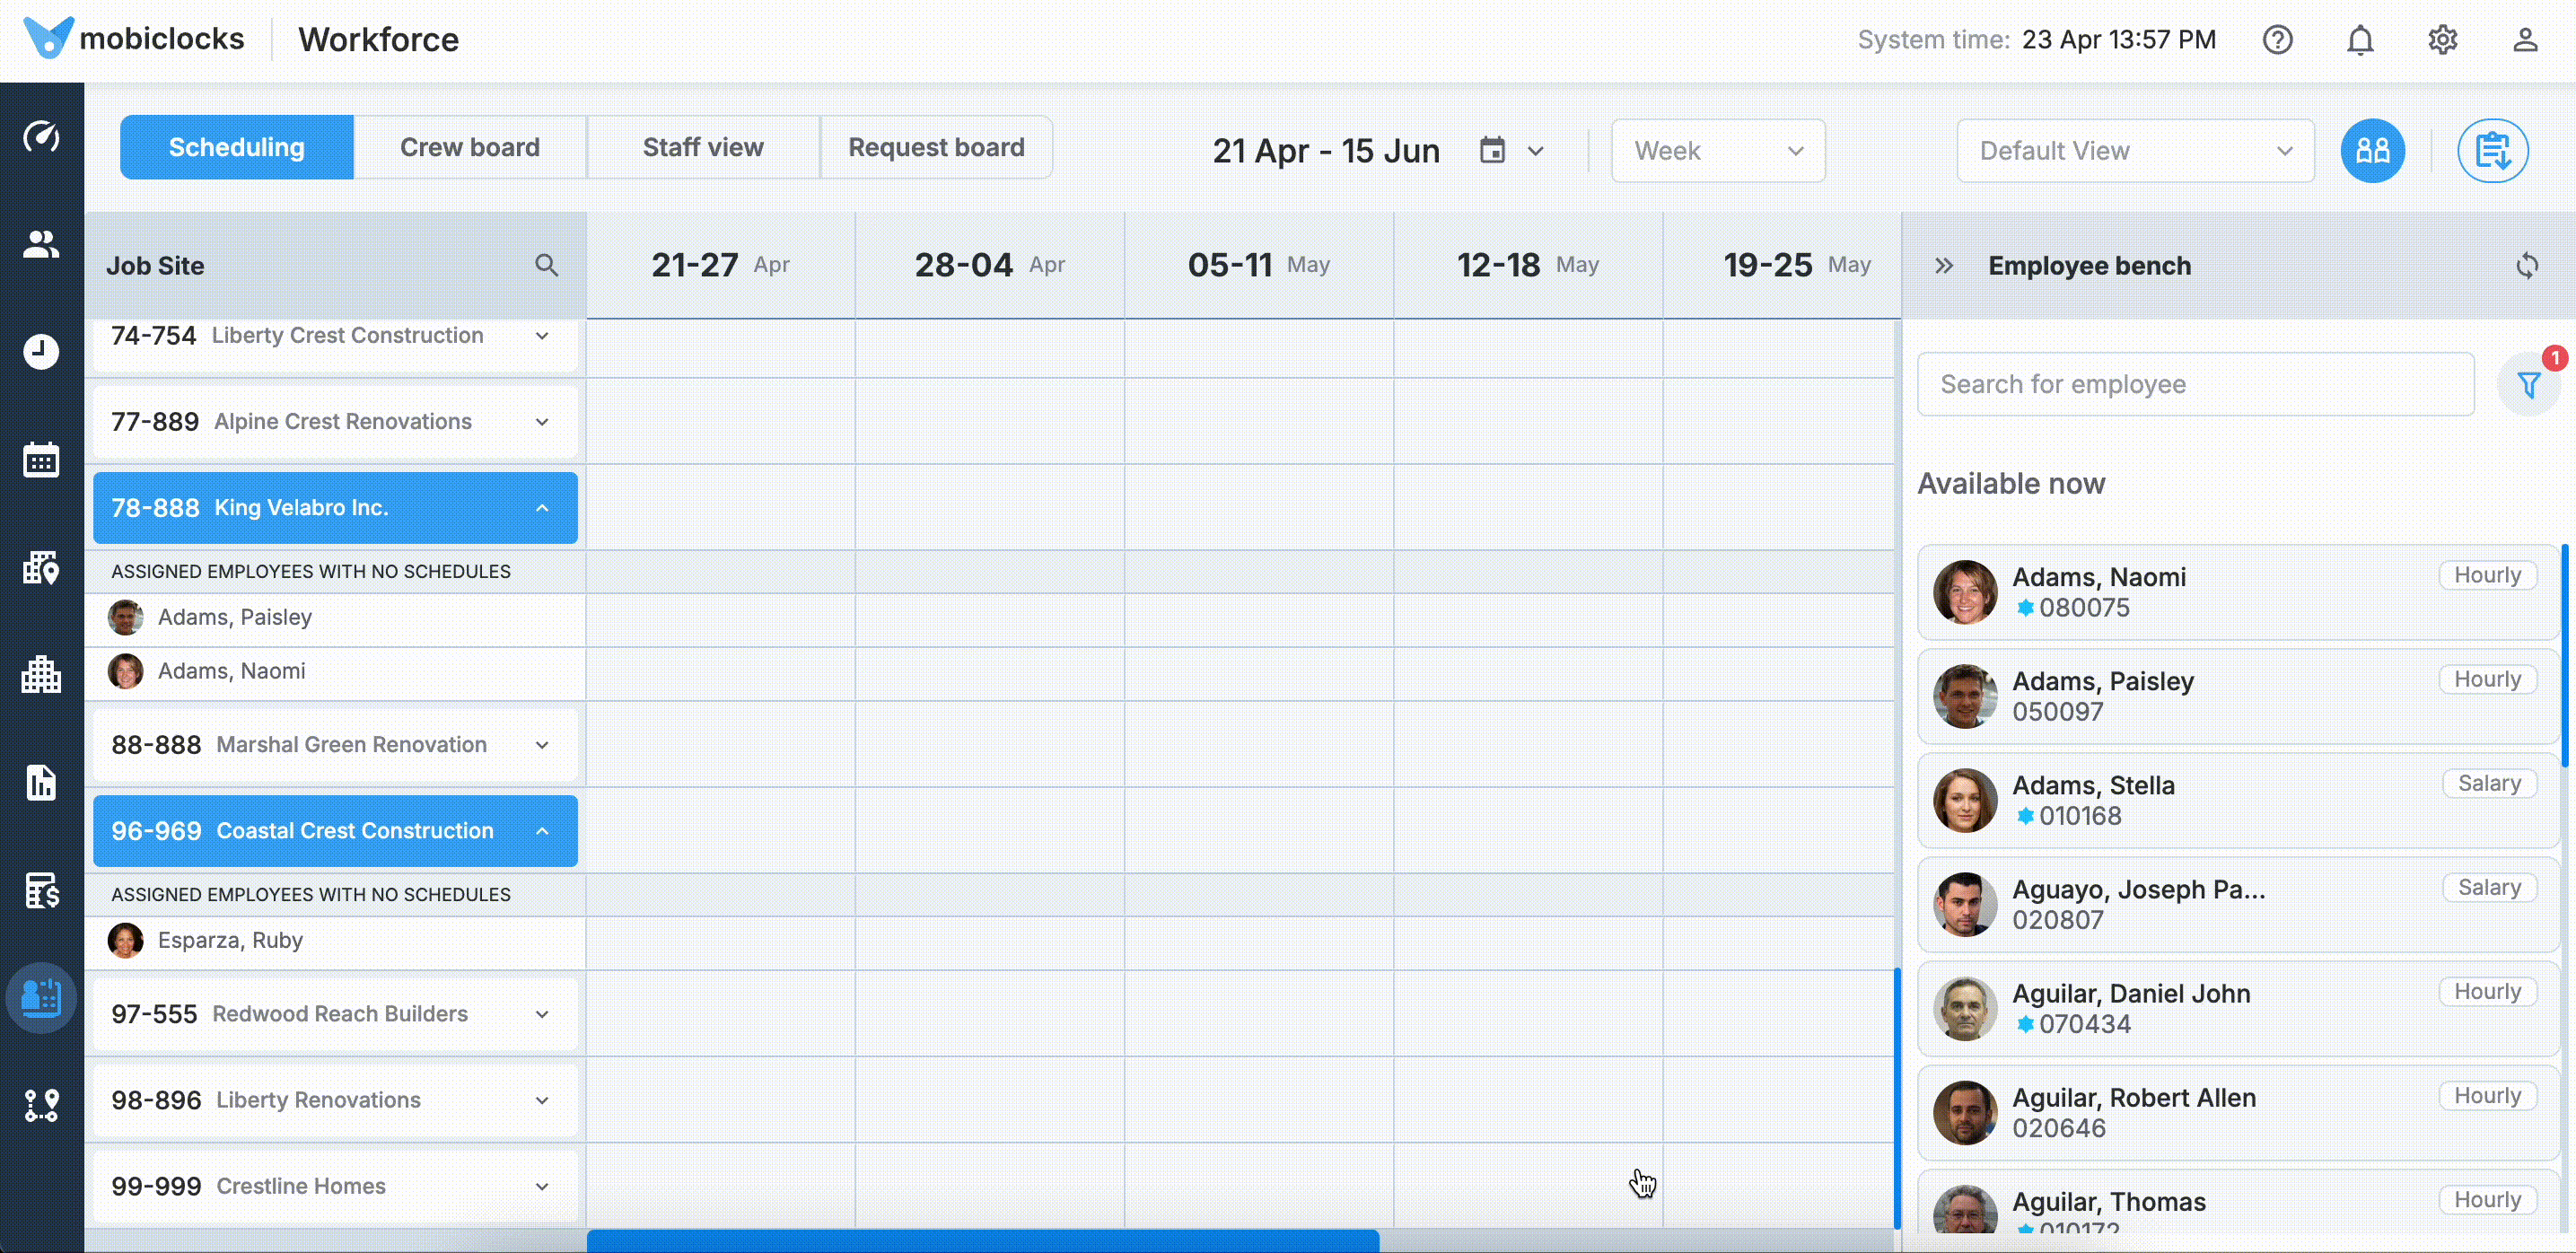Open the date range calendar icon

pyautogui.click(x=1492, y=151)
